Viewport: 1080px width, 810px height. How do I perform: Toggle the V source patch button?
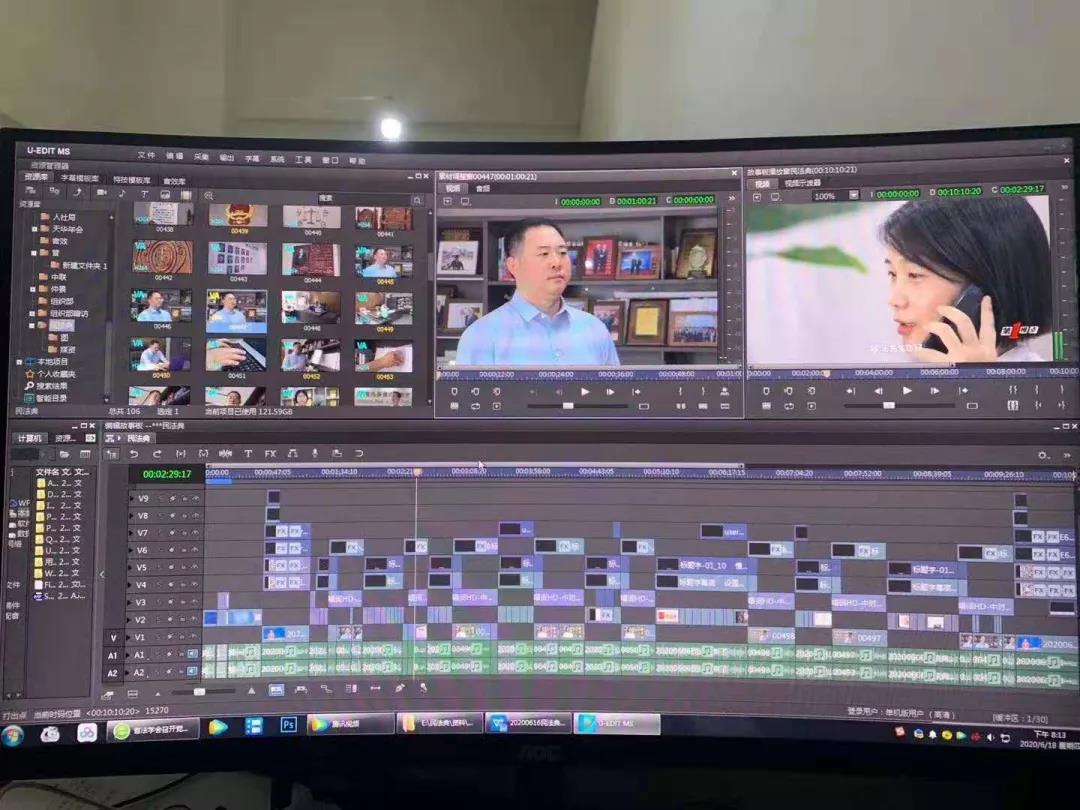click(x=114, y=638)
